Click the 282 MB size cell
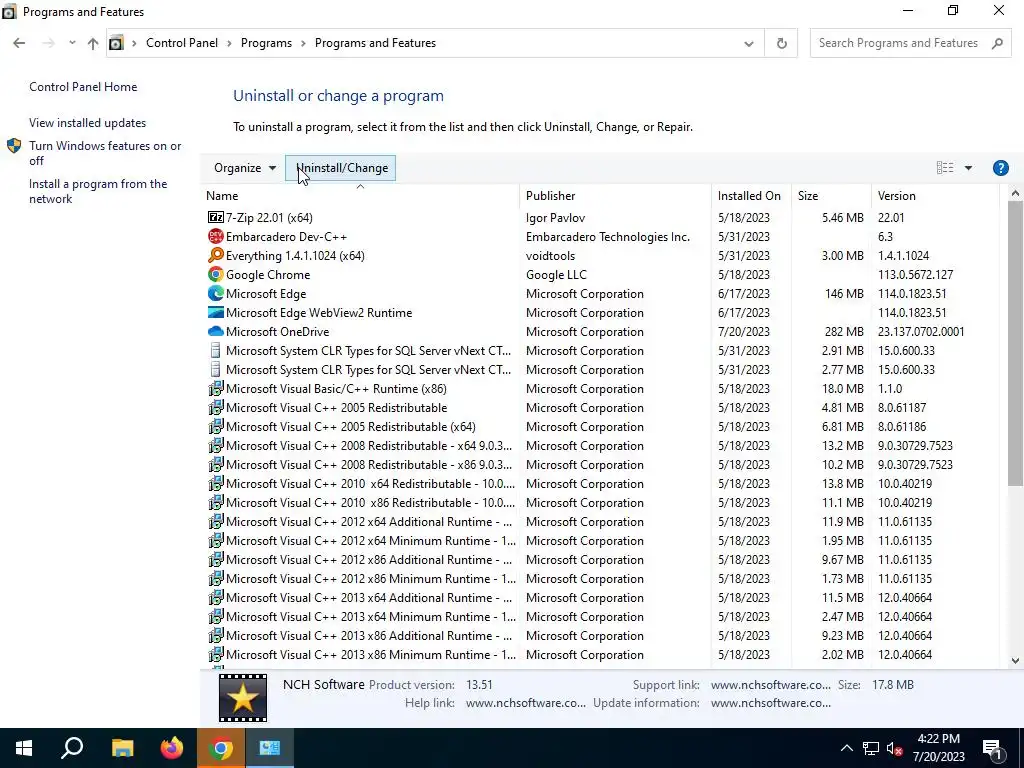The image size is (1024, 768). click(844, 331)
